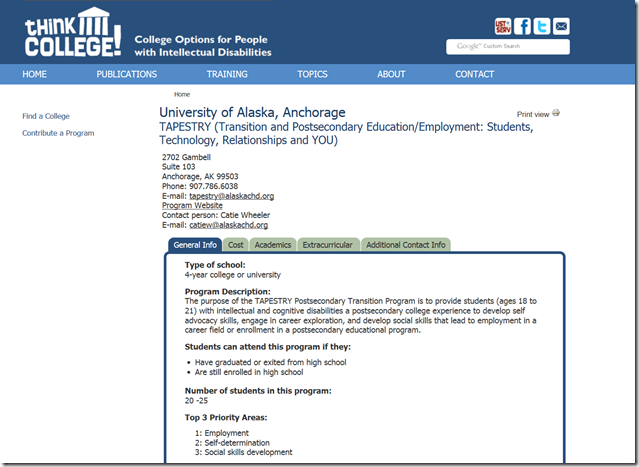Focus the Google Custom Search field
This screenshot has height=467, width=639.
(x=508, y=46)
